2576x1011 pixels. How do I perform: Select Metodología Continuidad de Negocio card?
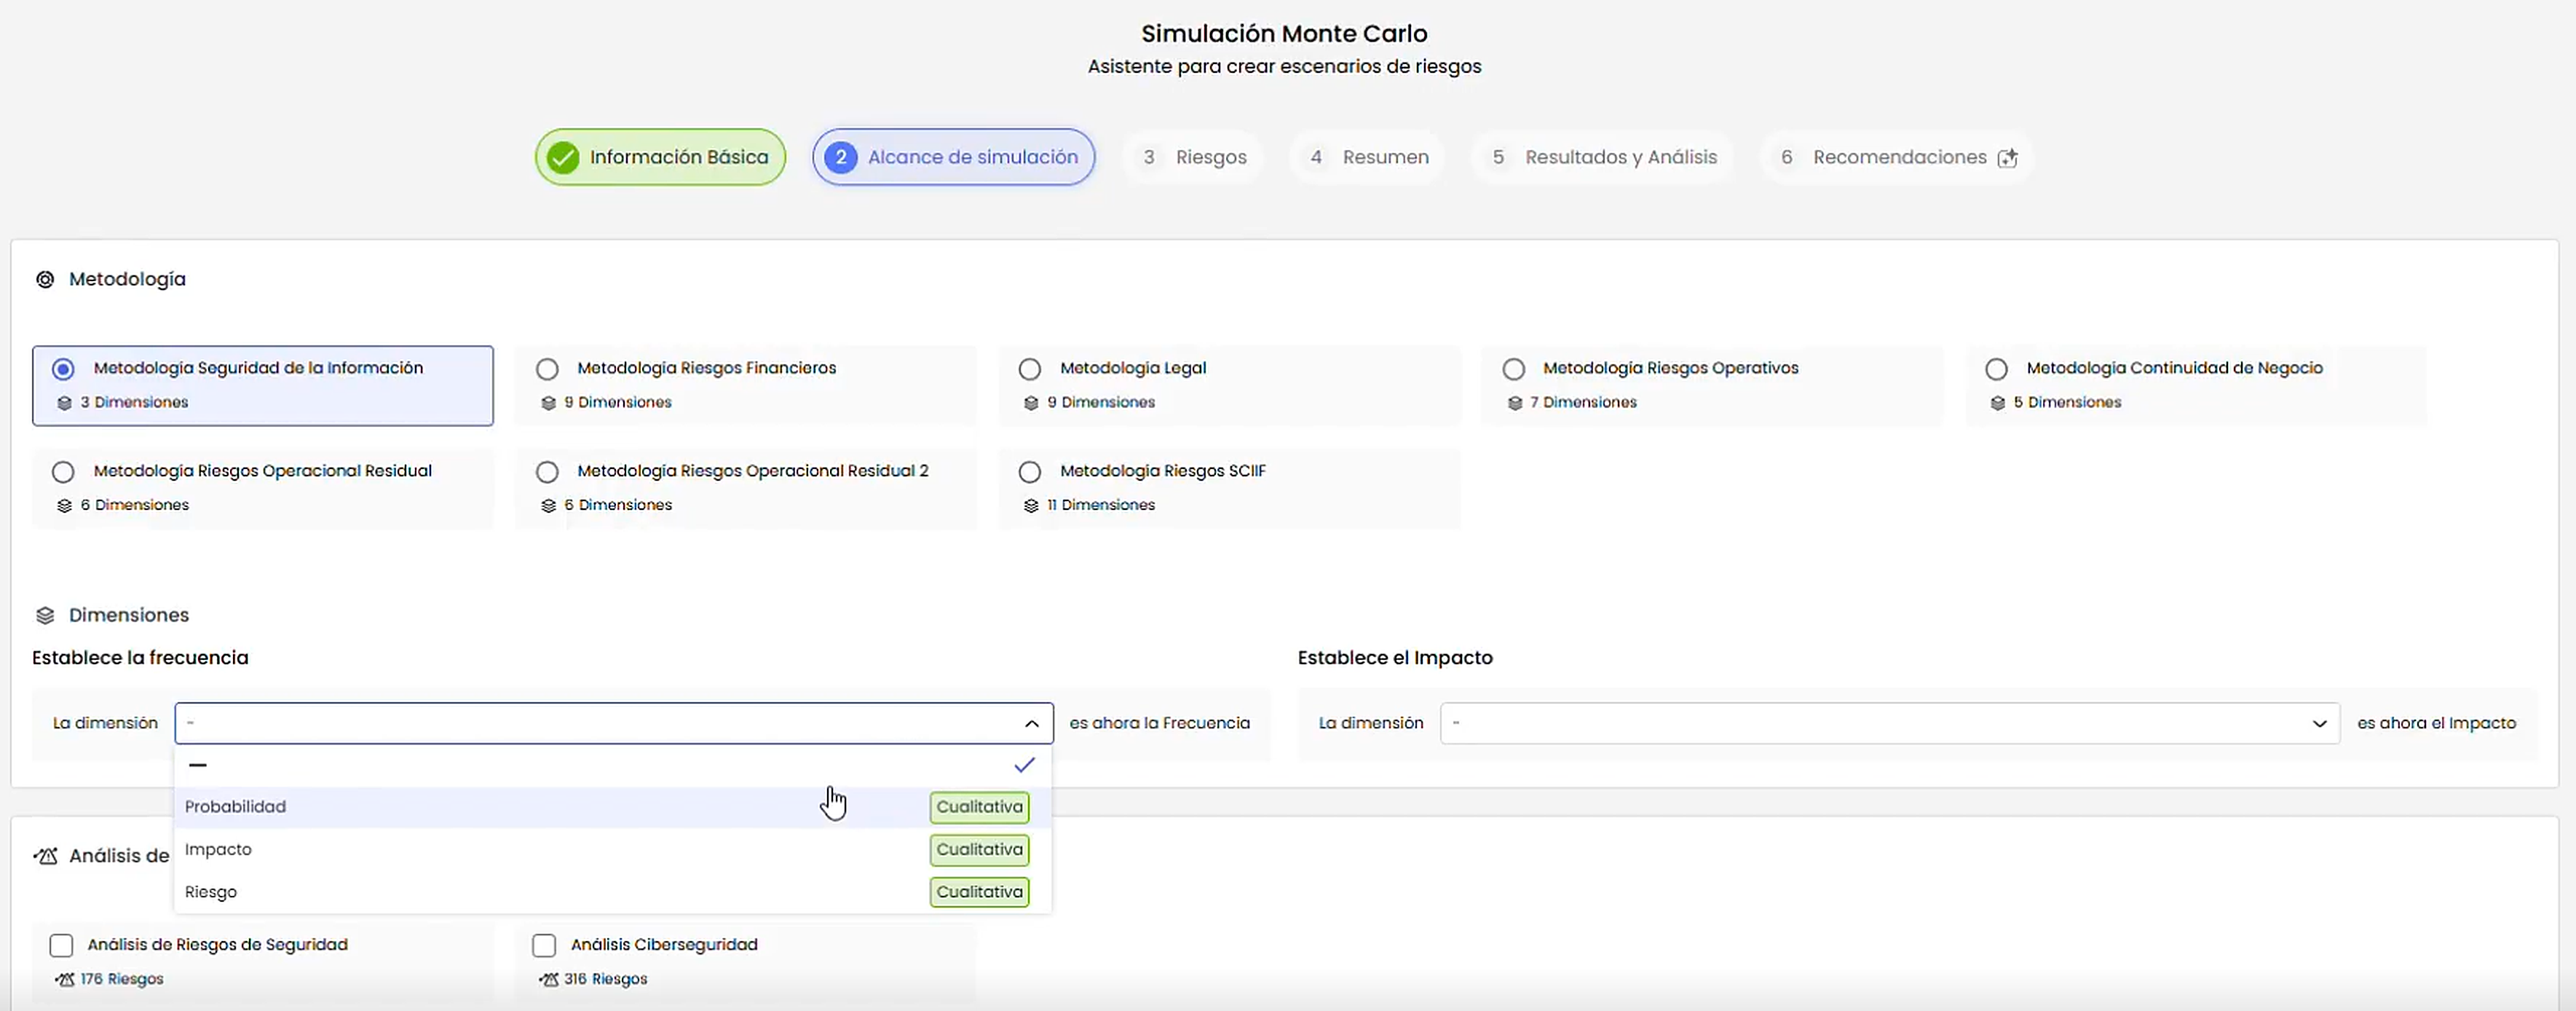pos(2196,385)
